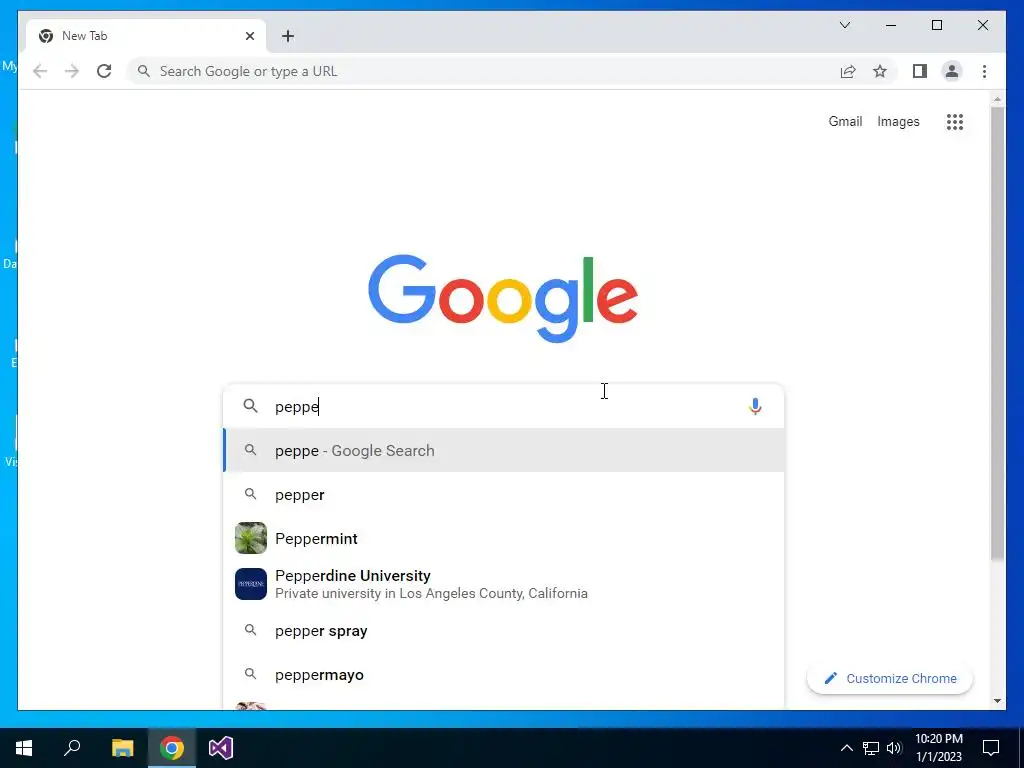This screenshot has width=1024, height=768.
Task: Bookmark this tab with the star icon
Action: [880, 71]
